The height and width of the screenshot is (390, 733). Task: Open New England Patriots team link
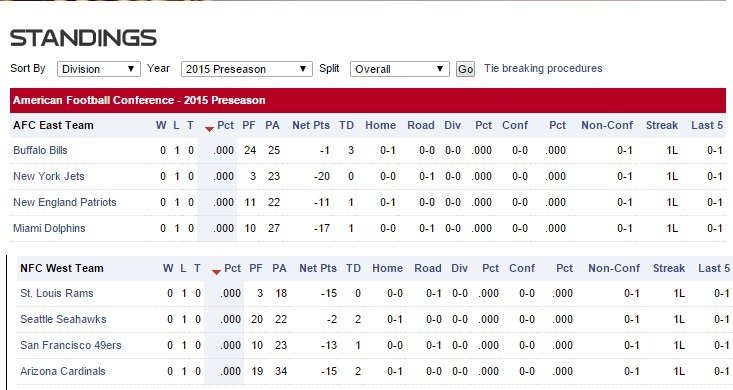coord(65,202)
